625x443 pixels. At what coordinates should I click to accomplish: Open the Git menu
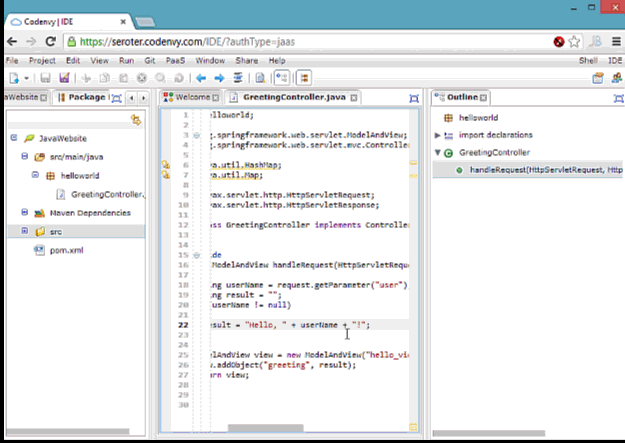pos(149,61)
